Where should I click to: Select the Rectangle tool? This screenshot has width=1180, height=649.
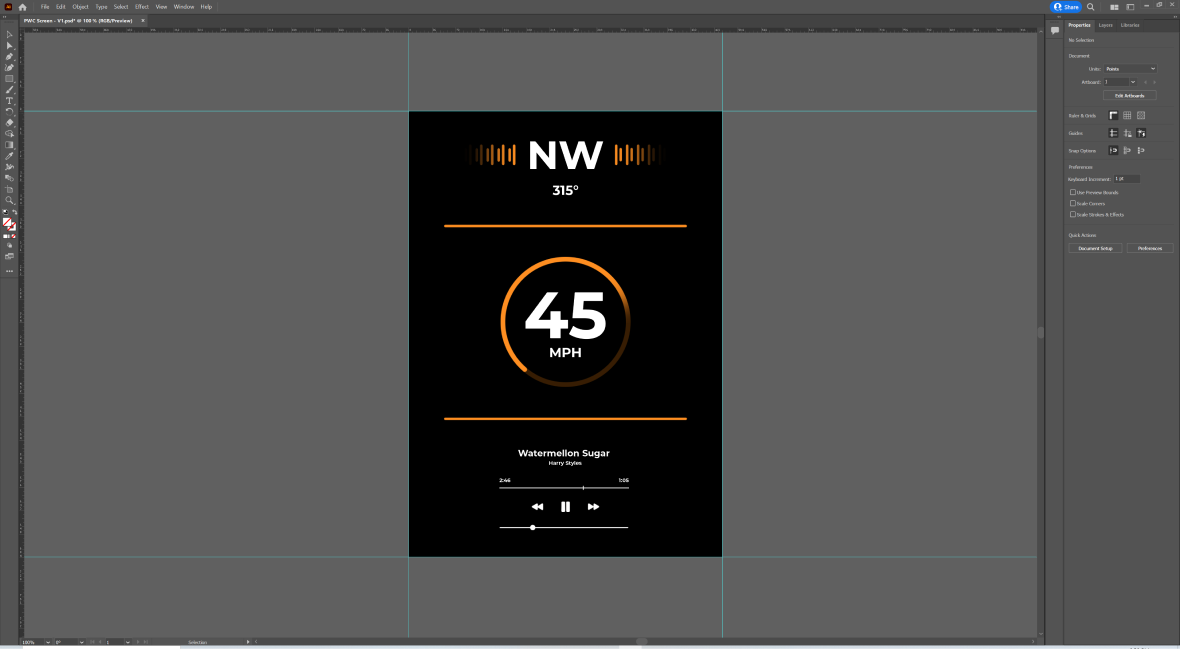(x=9, y=78)
